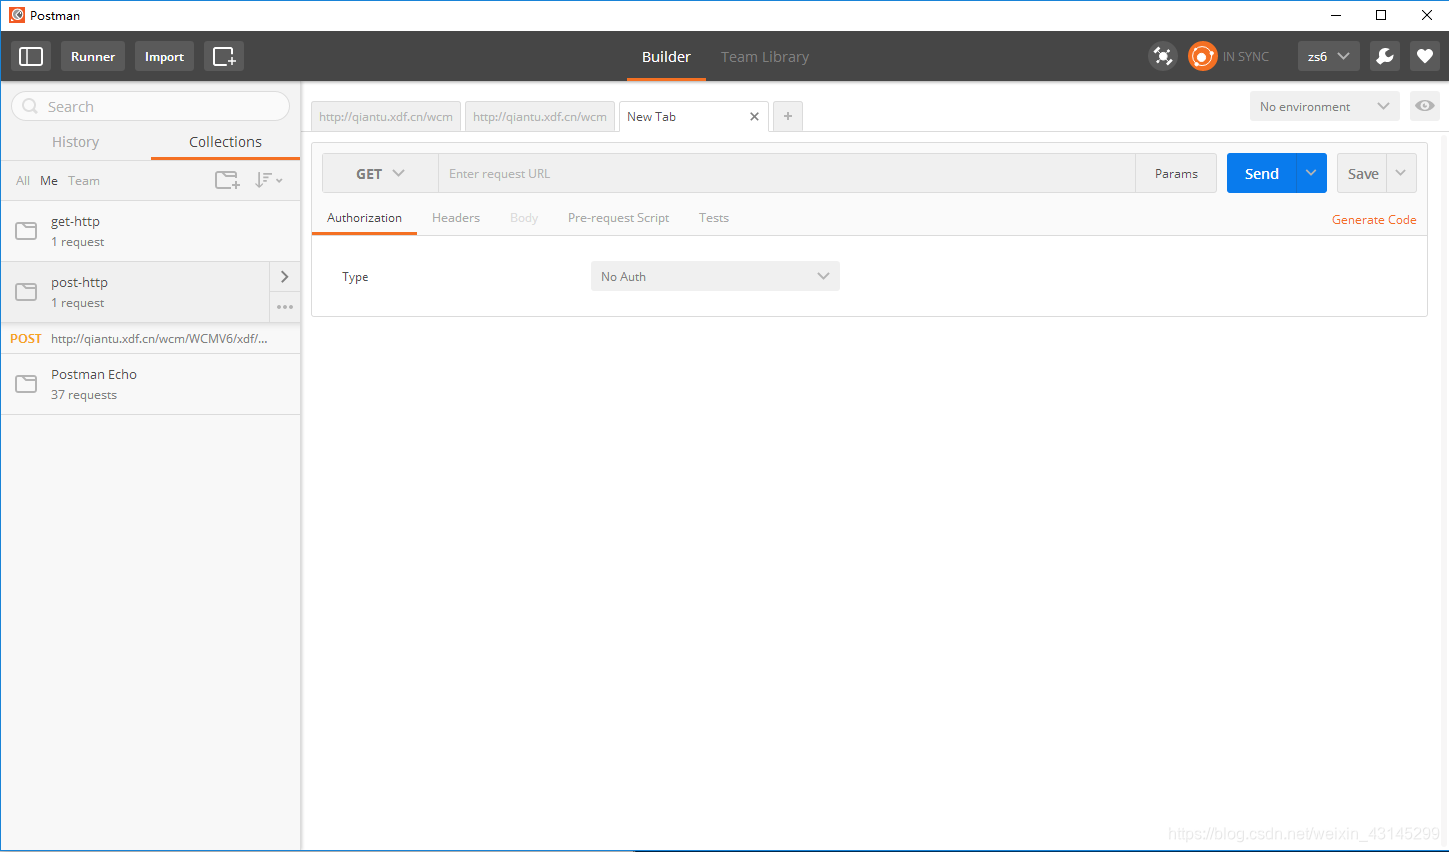
Task: Open the Save options dropdown arrow
Action: click(x=1401, y=173)
